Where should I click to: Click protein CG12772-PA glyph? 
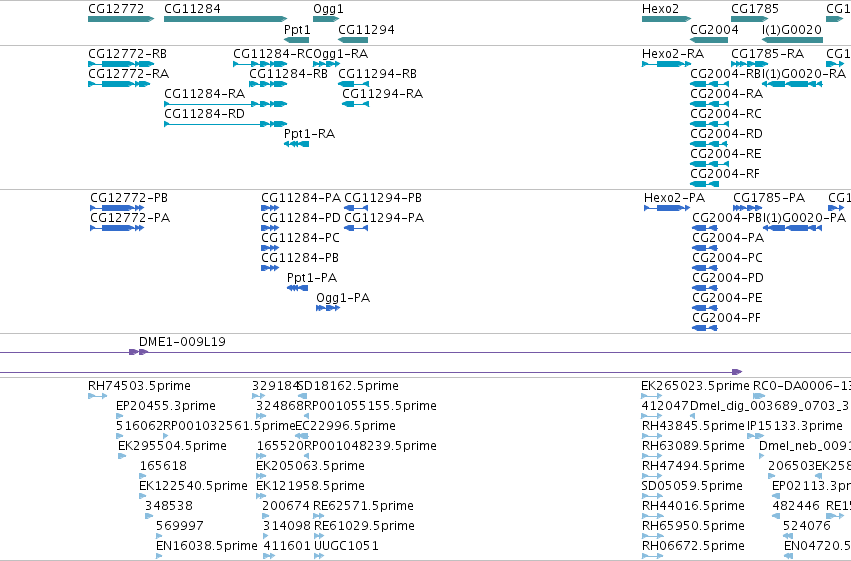[117, 228]
